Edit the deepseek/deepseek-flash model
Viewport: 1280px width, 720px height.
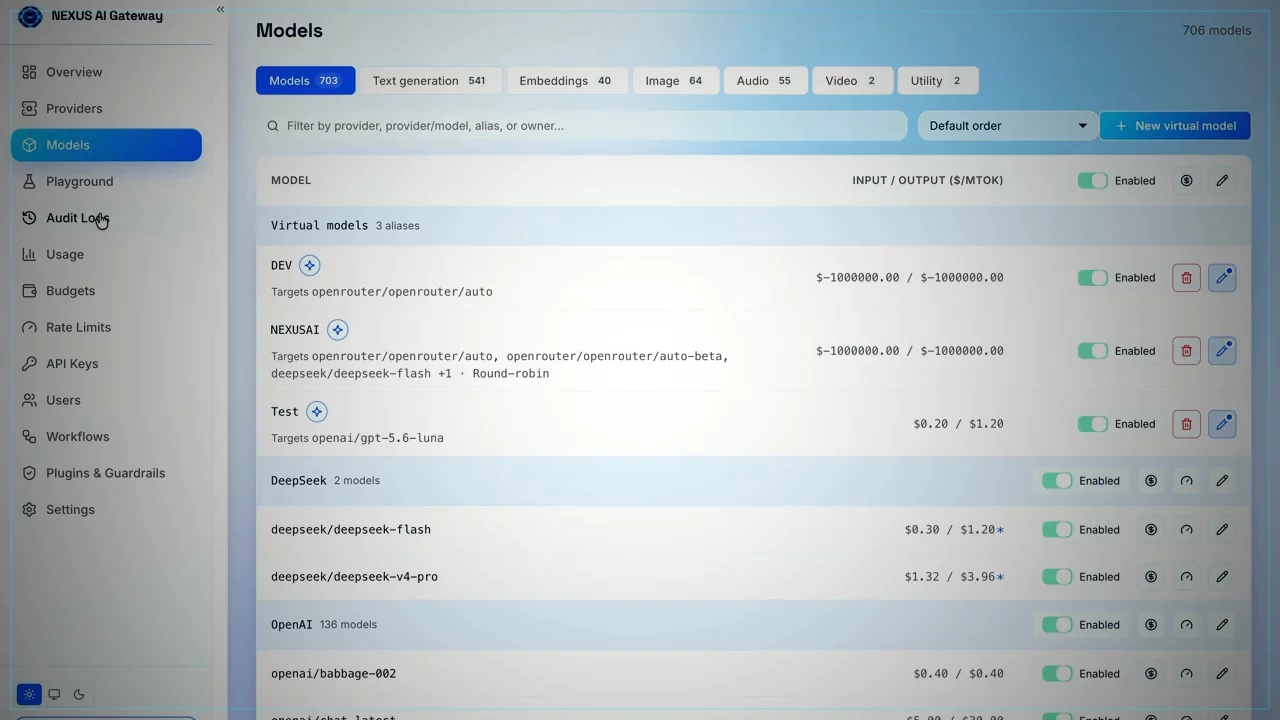point(1222,530)
